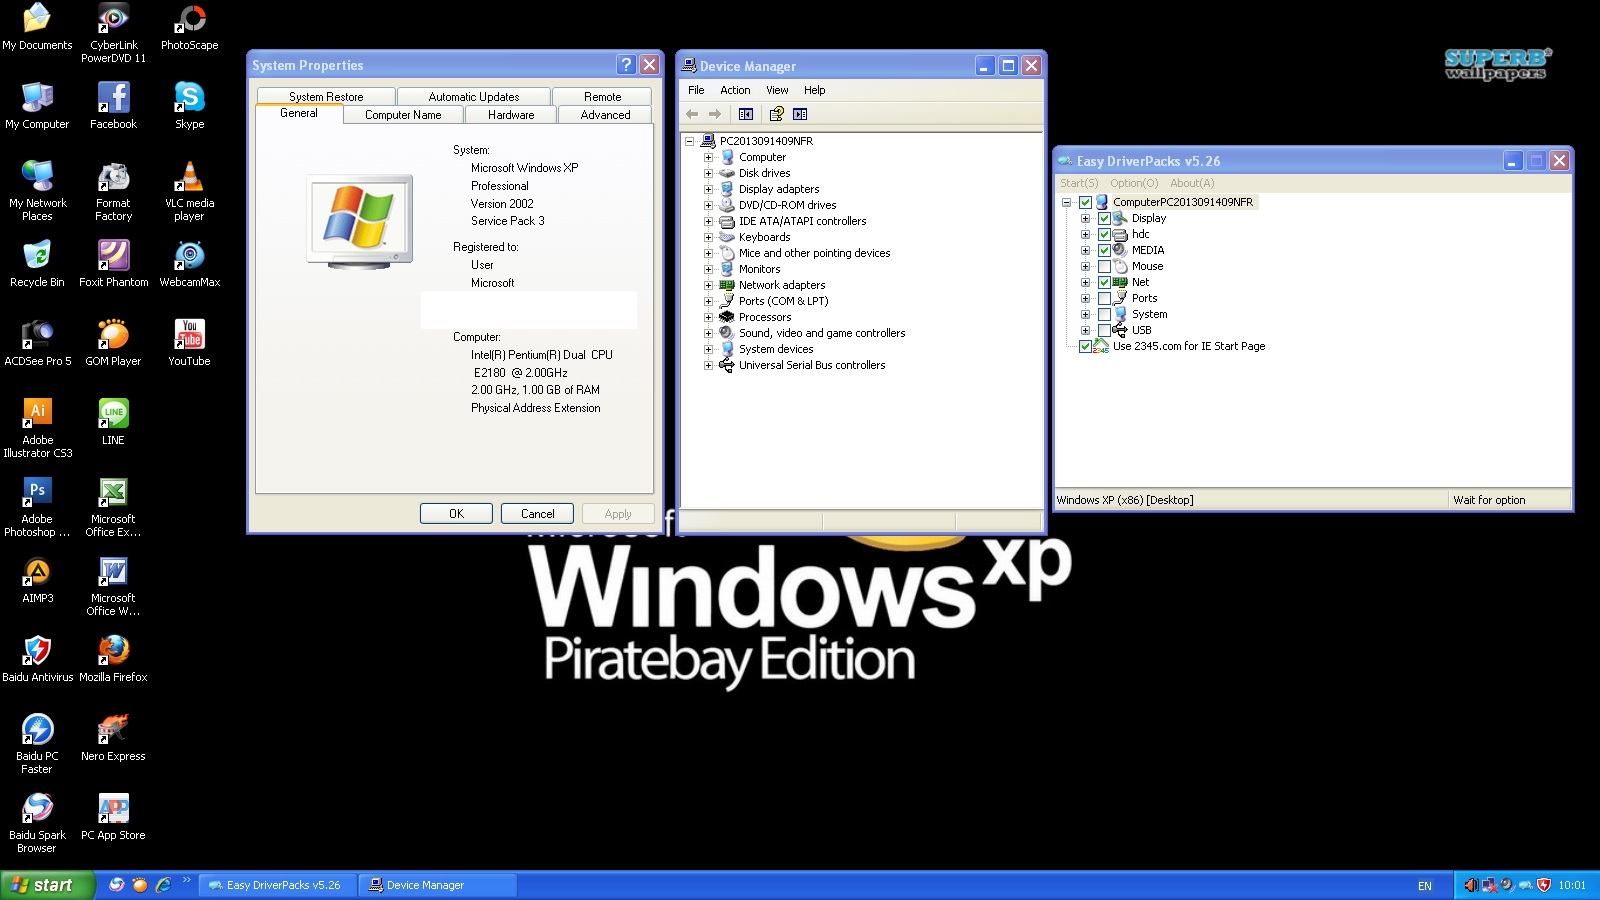Select the LINE desktop icon
Screen dimensions: 1600x900
pos(113,422)
